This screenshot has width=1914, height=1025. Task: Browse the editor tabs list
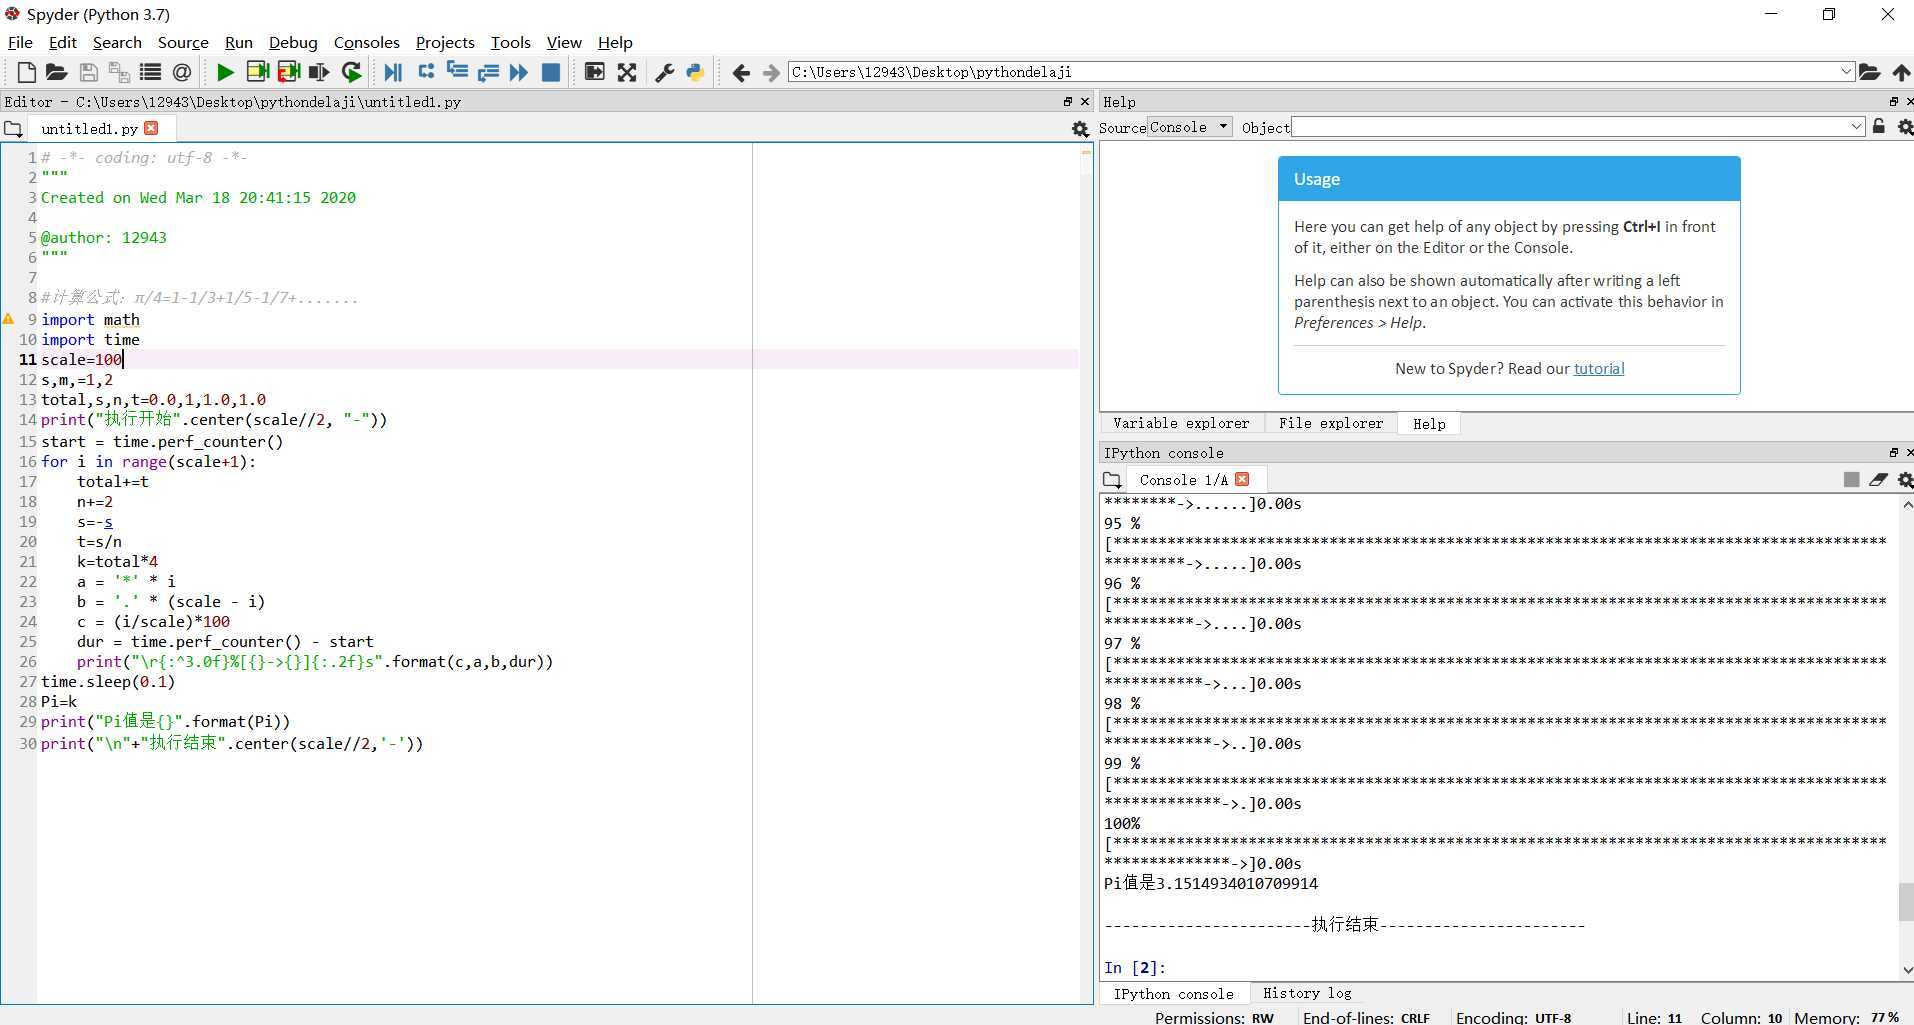(13, 129)
